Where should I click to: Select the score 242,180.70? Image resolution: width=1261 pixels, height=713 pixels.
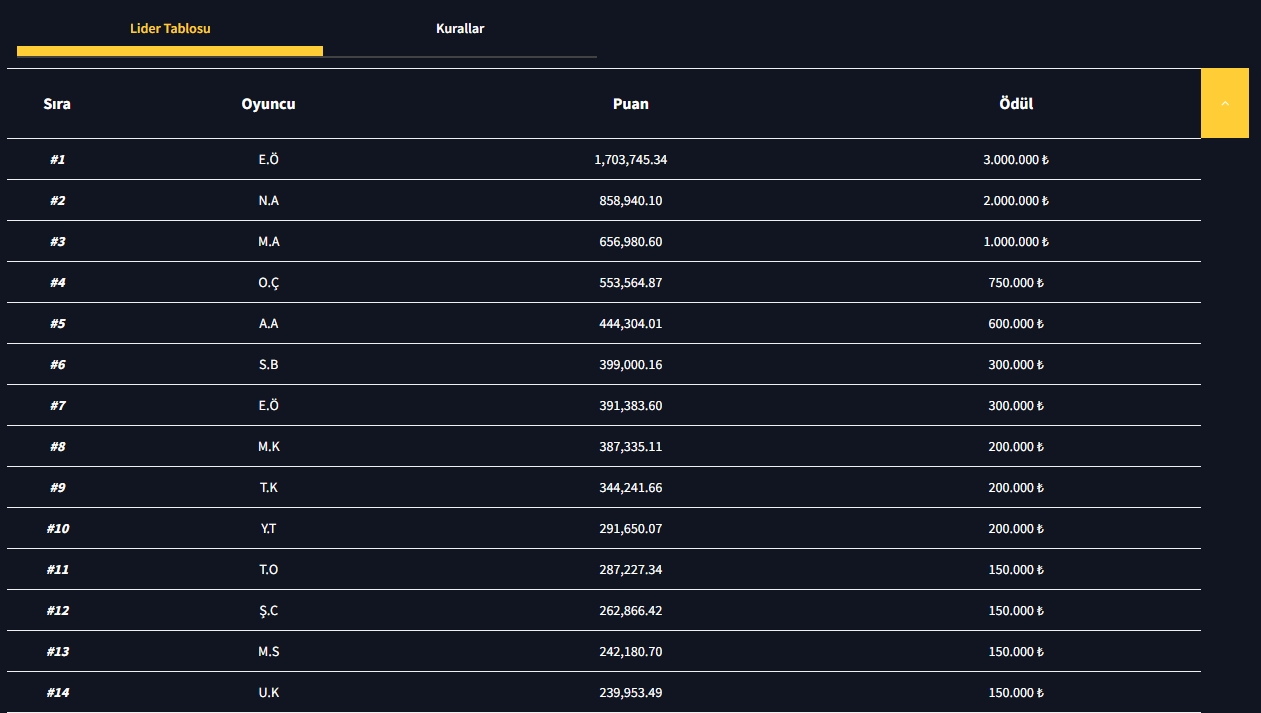pos(630,651)
